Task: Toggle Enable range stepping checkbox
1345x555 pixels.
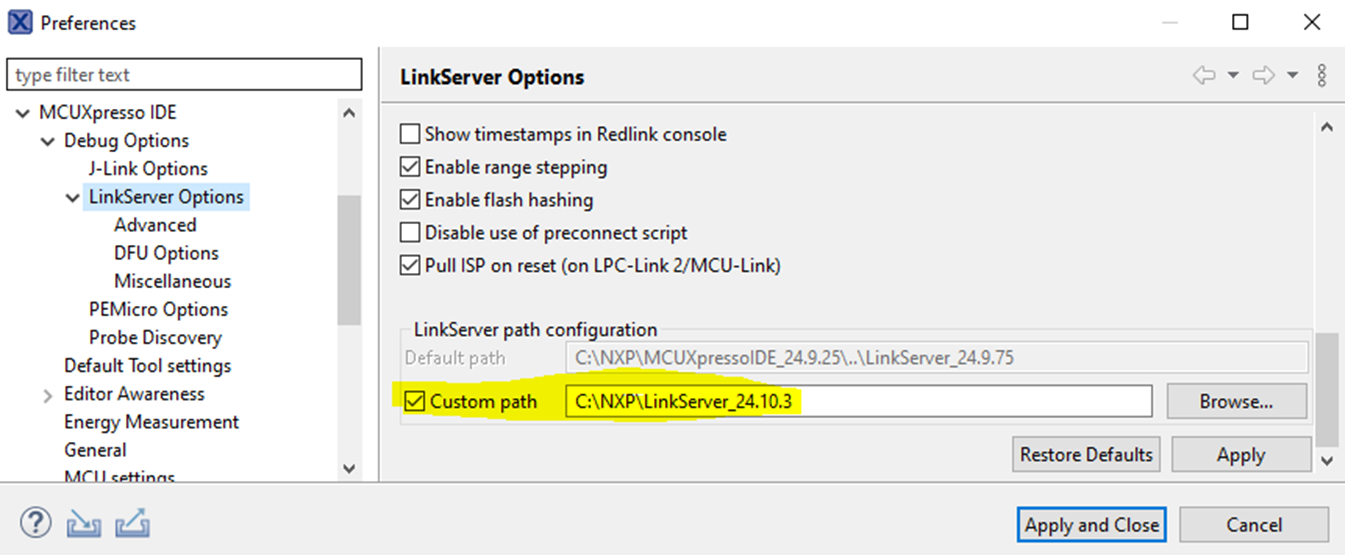Action: pyautogui.click(x=410, y=167)
